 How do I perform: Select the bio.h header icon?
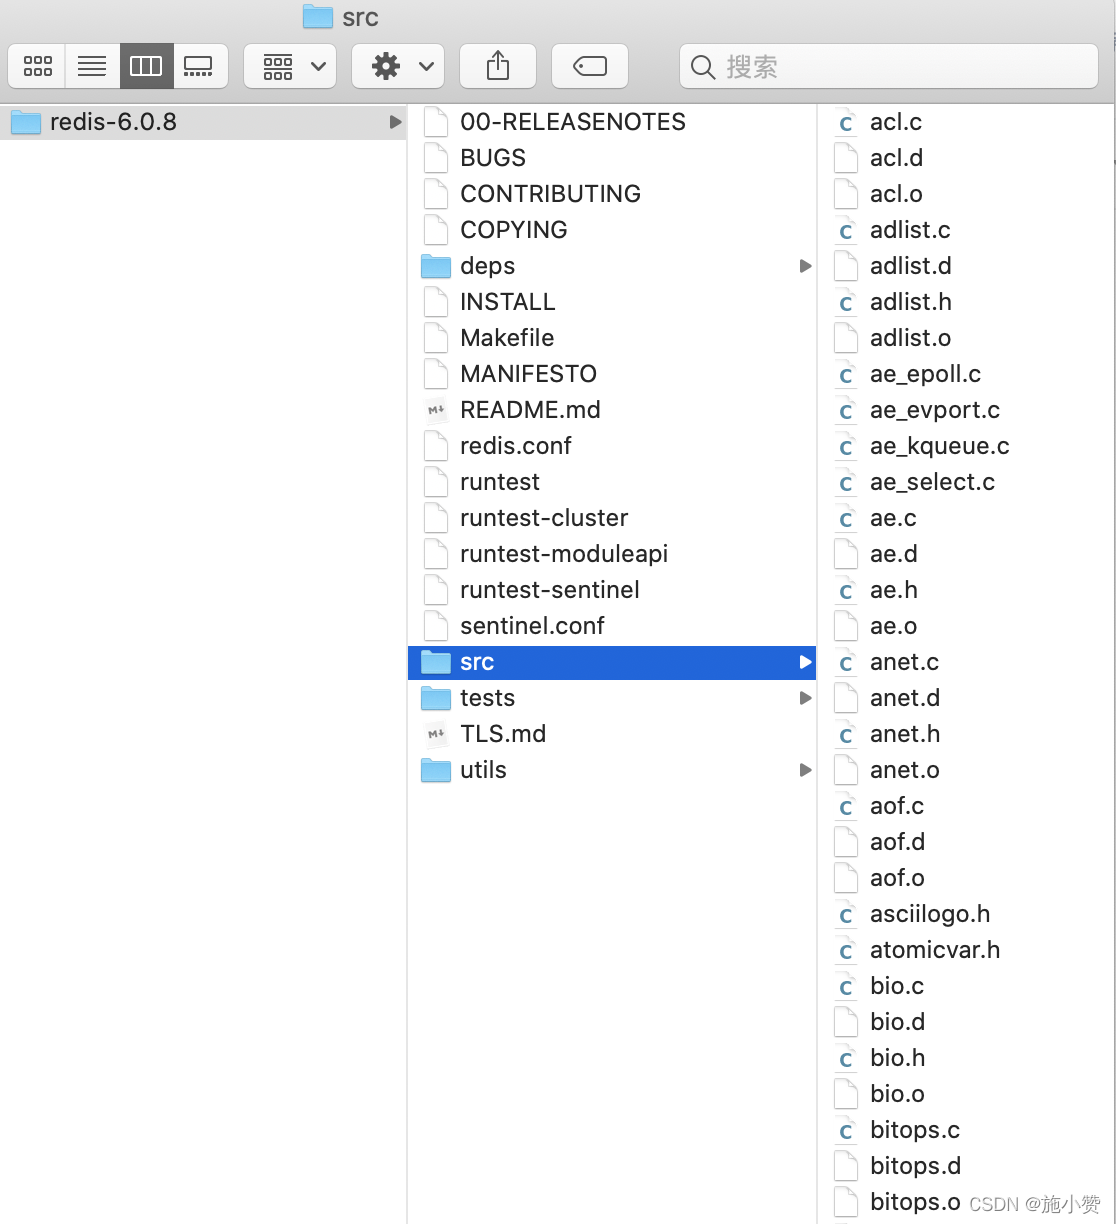coord(846,1058)
